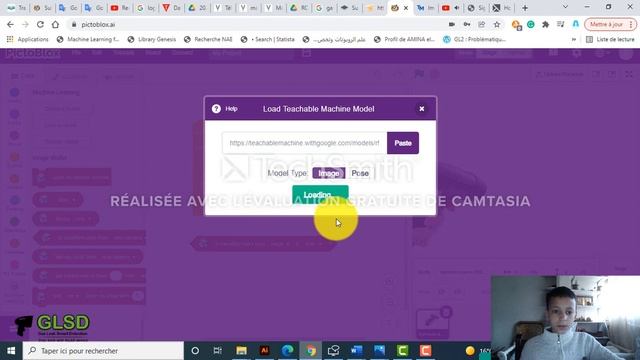The width and height of the screenshot is (640, 360).
Task: Click the password key icon in address bar
Action: [x=467, y=24]
